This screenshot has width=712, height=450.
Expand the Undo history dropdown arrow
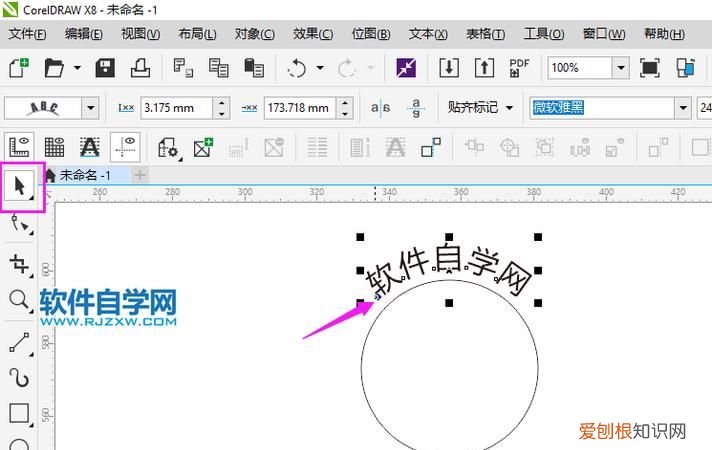pos(320,68)
